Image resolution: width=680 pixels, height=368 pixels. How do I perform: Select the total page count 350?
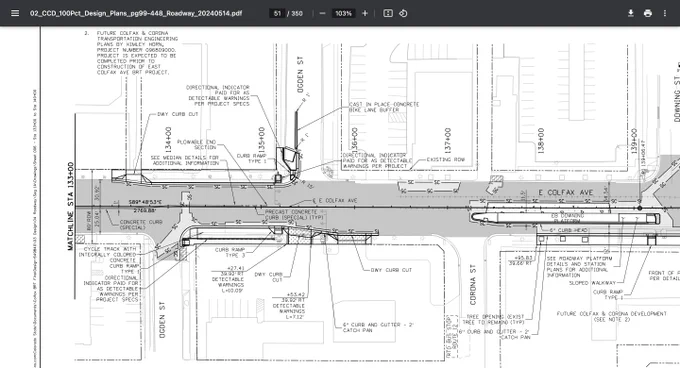297,13
